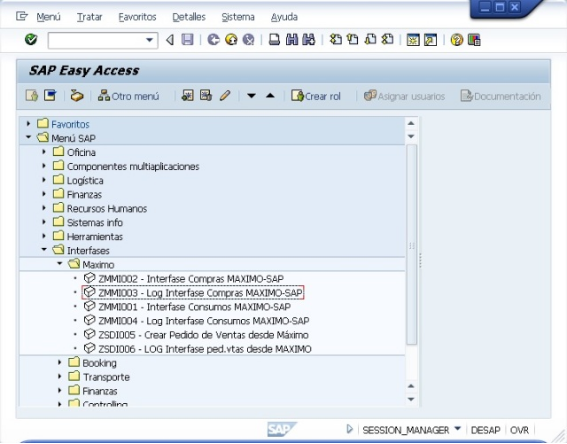Click the status bar expand triangle
The width and height of the screenshot is (567, 444).
[x=349, y=429]
